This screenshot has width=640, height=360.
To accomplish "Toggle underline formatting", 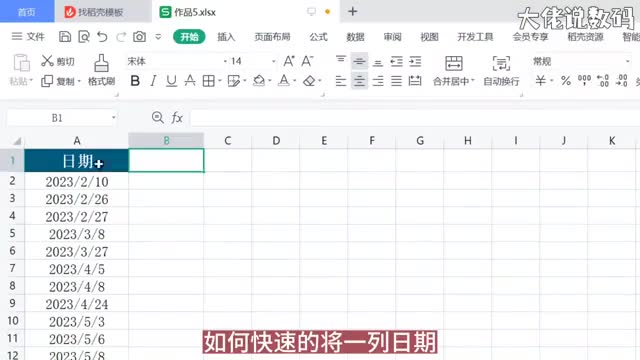I will tap(171, 81).
